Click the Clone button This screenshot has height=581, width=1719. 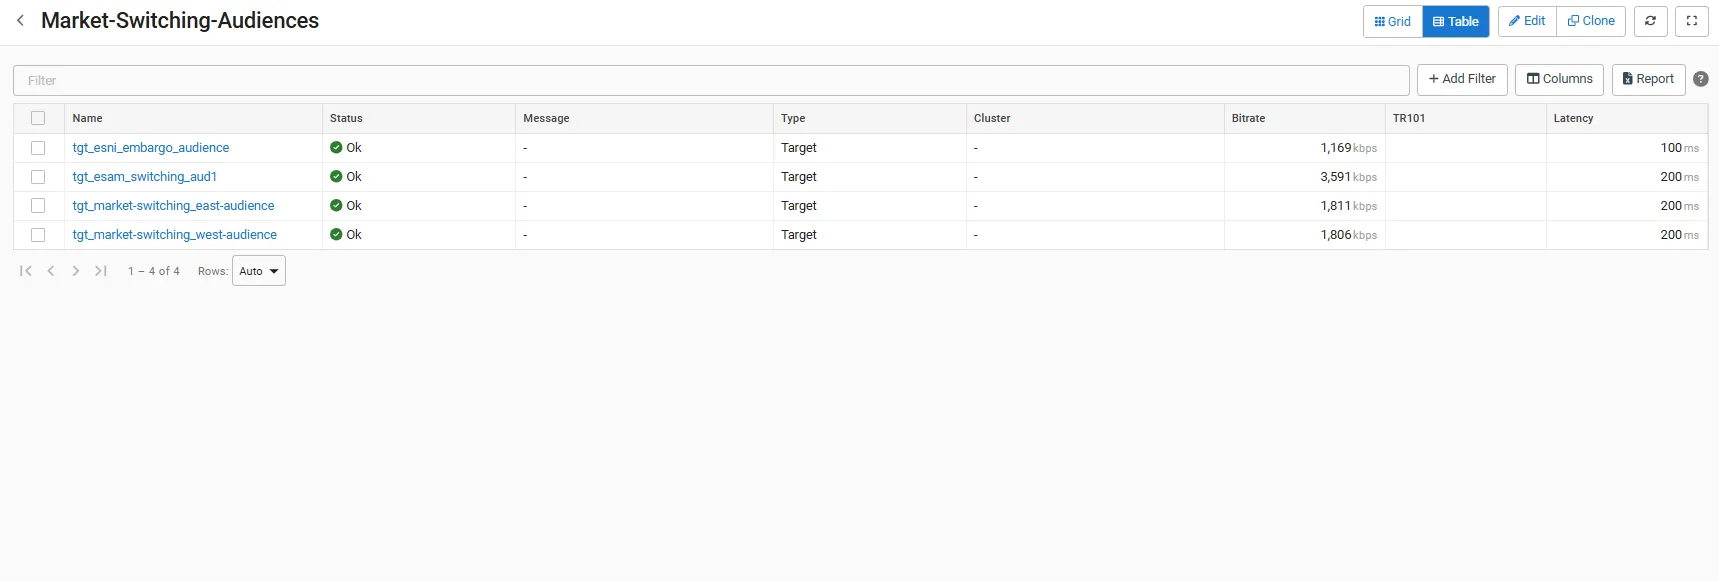[x=1591, y=21]
